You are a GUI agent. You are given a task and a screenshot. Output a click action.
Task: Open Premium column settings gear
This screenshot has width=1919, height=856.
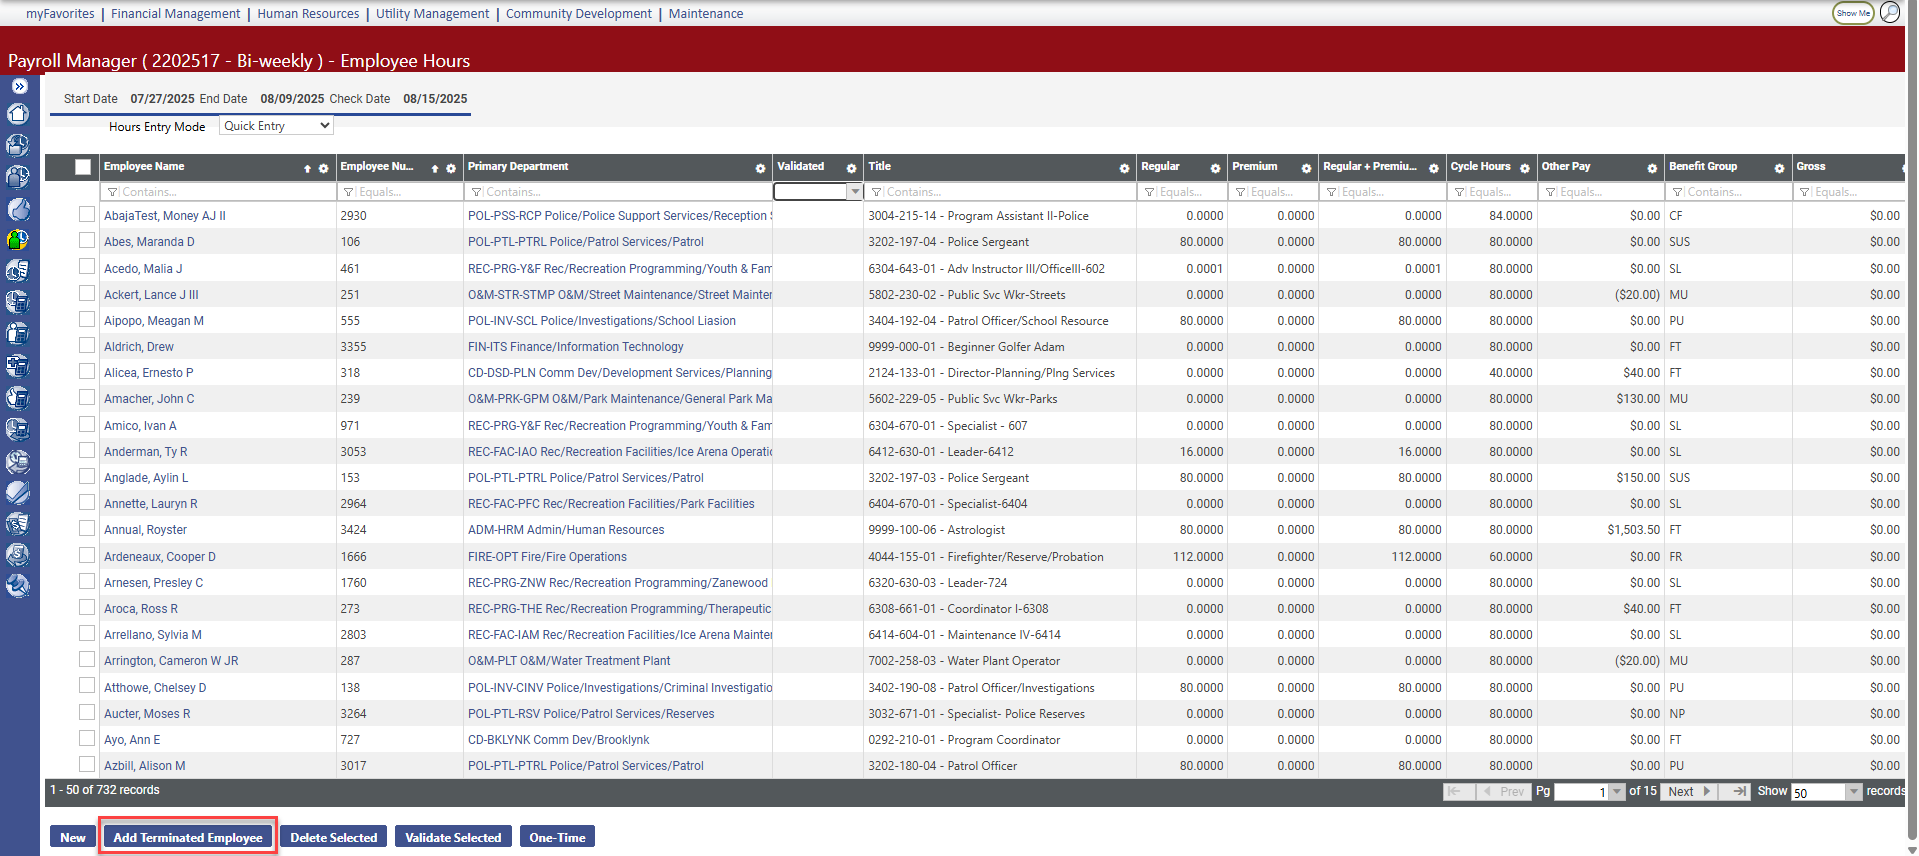(x=1306, y=168)
